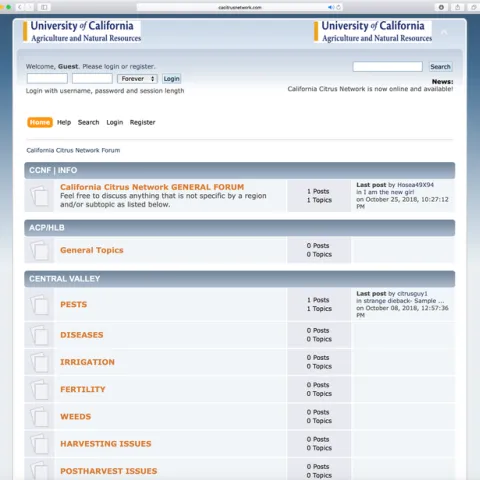Open the 'I am the new girl' post

(x=388, y=192)
